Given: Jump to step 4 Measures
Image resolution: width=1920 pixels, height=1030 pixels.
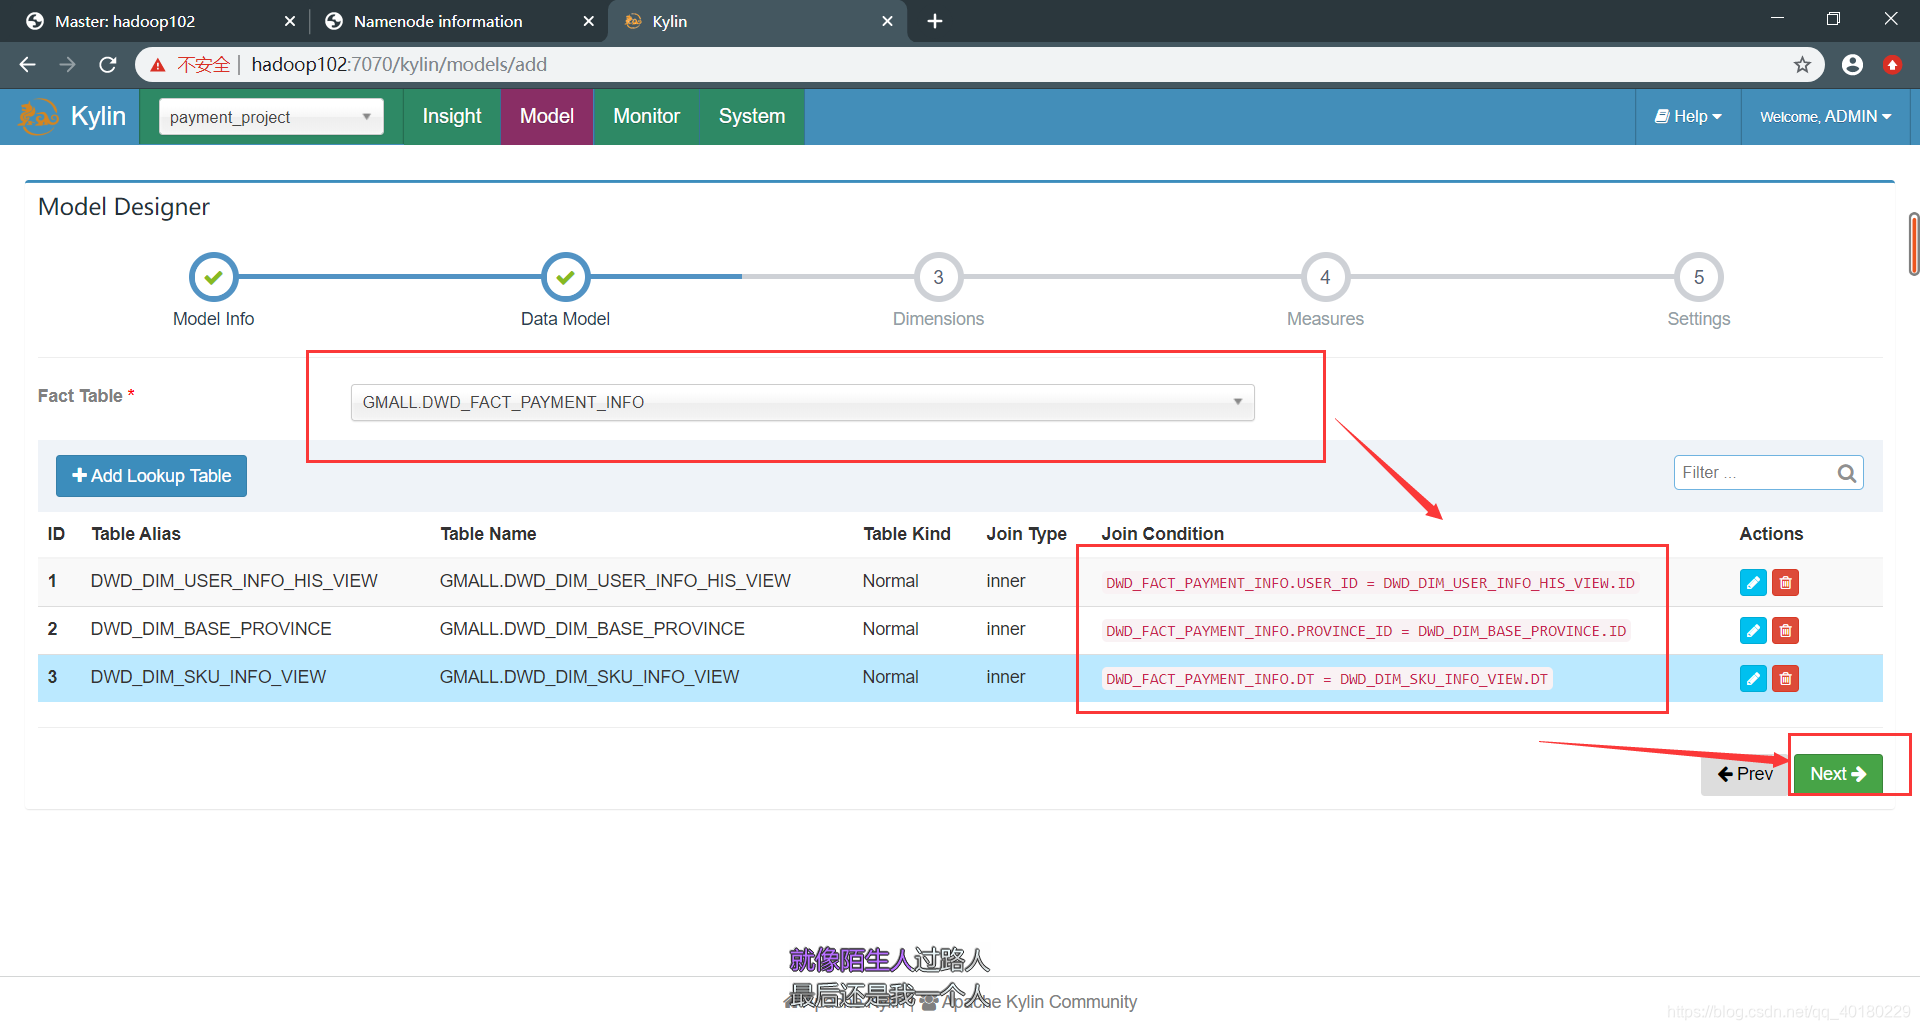Looking at the screenshot, I should coord(1325,277).
